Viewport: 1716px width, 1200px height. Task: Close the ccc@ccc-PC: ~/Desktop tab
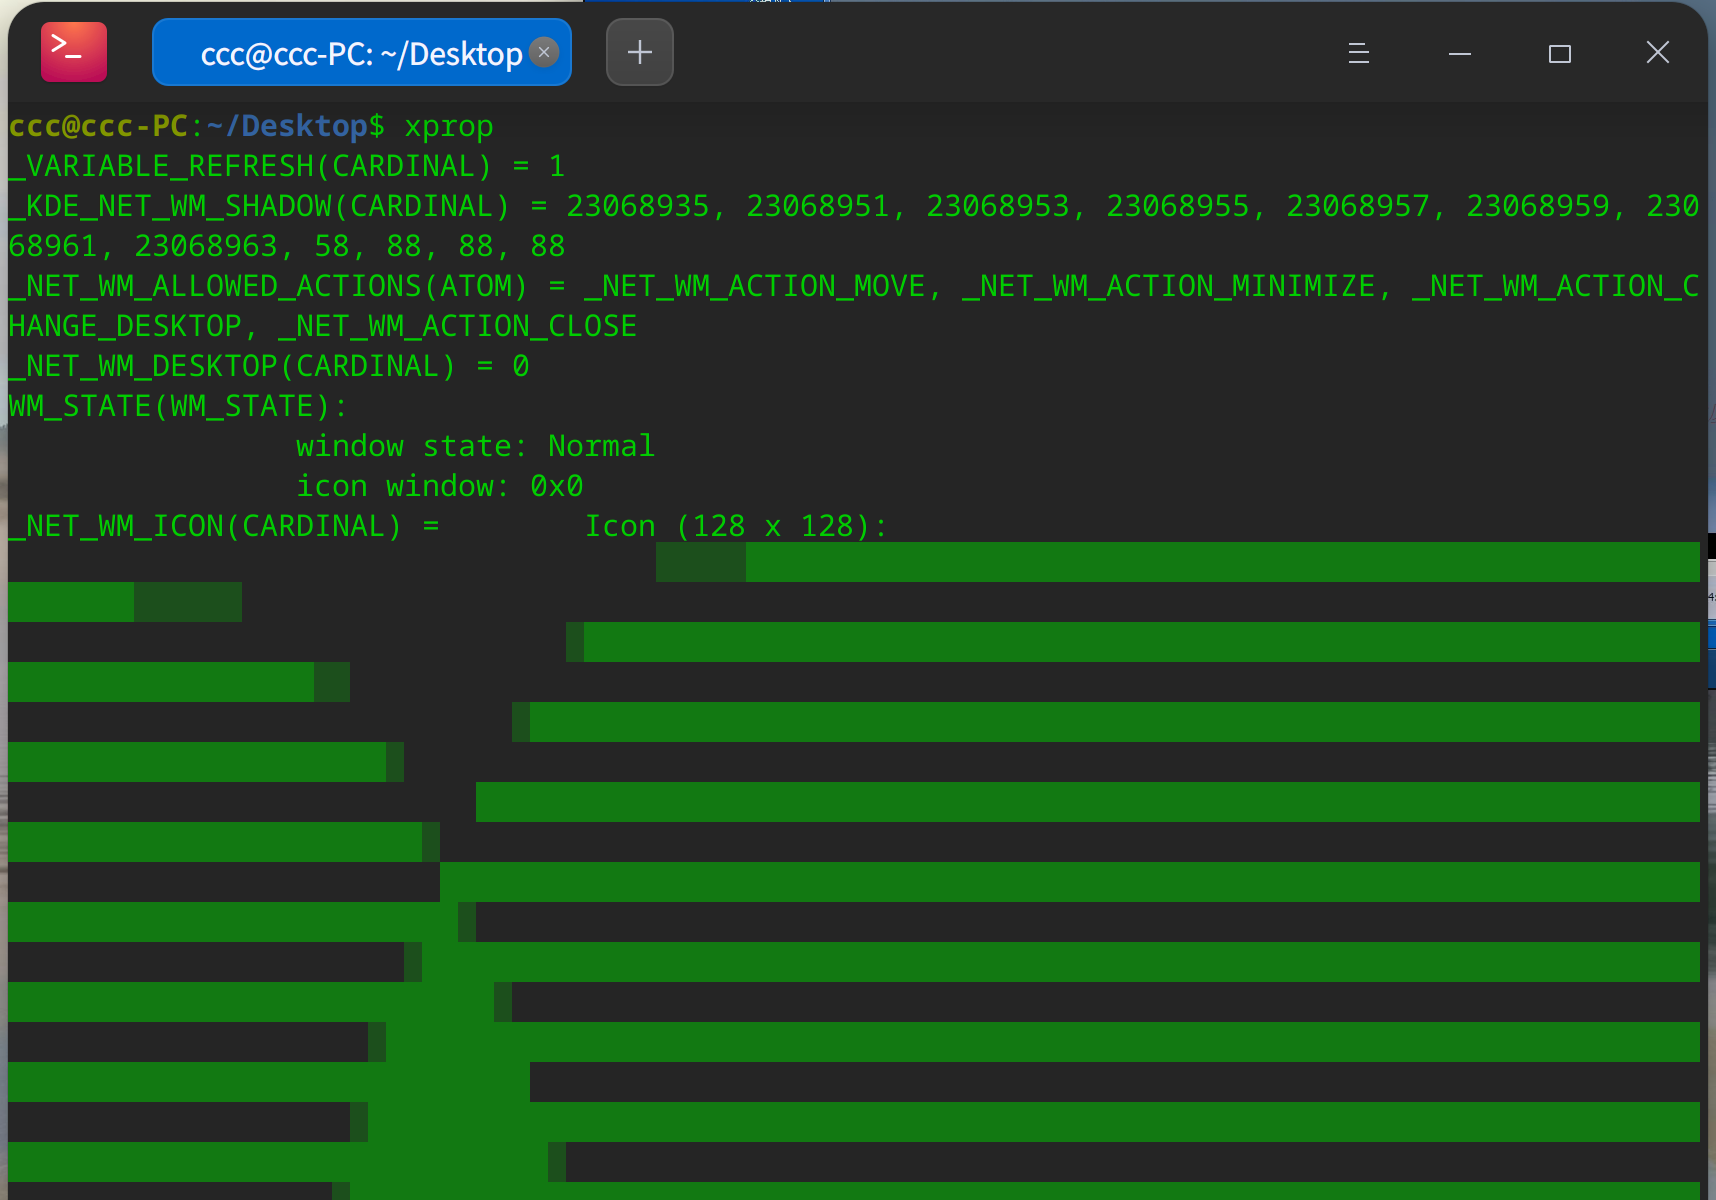tap(544, 52)
